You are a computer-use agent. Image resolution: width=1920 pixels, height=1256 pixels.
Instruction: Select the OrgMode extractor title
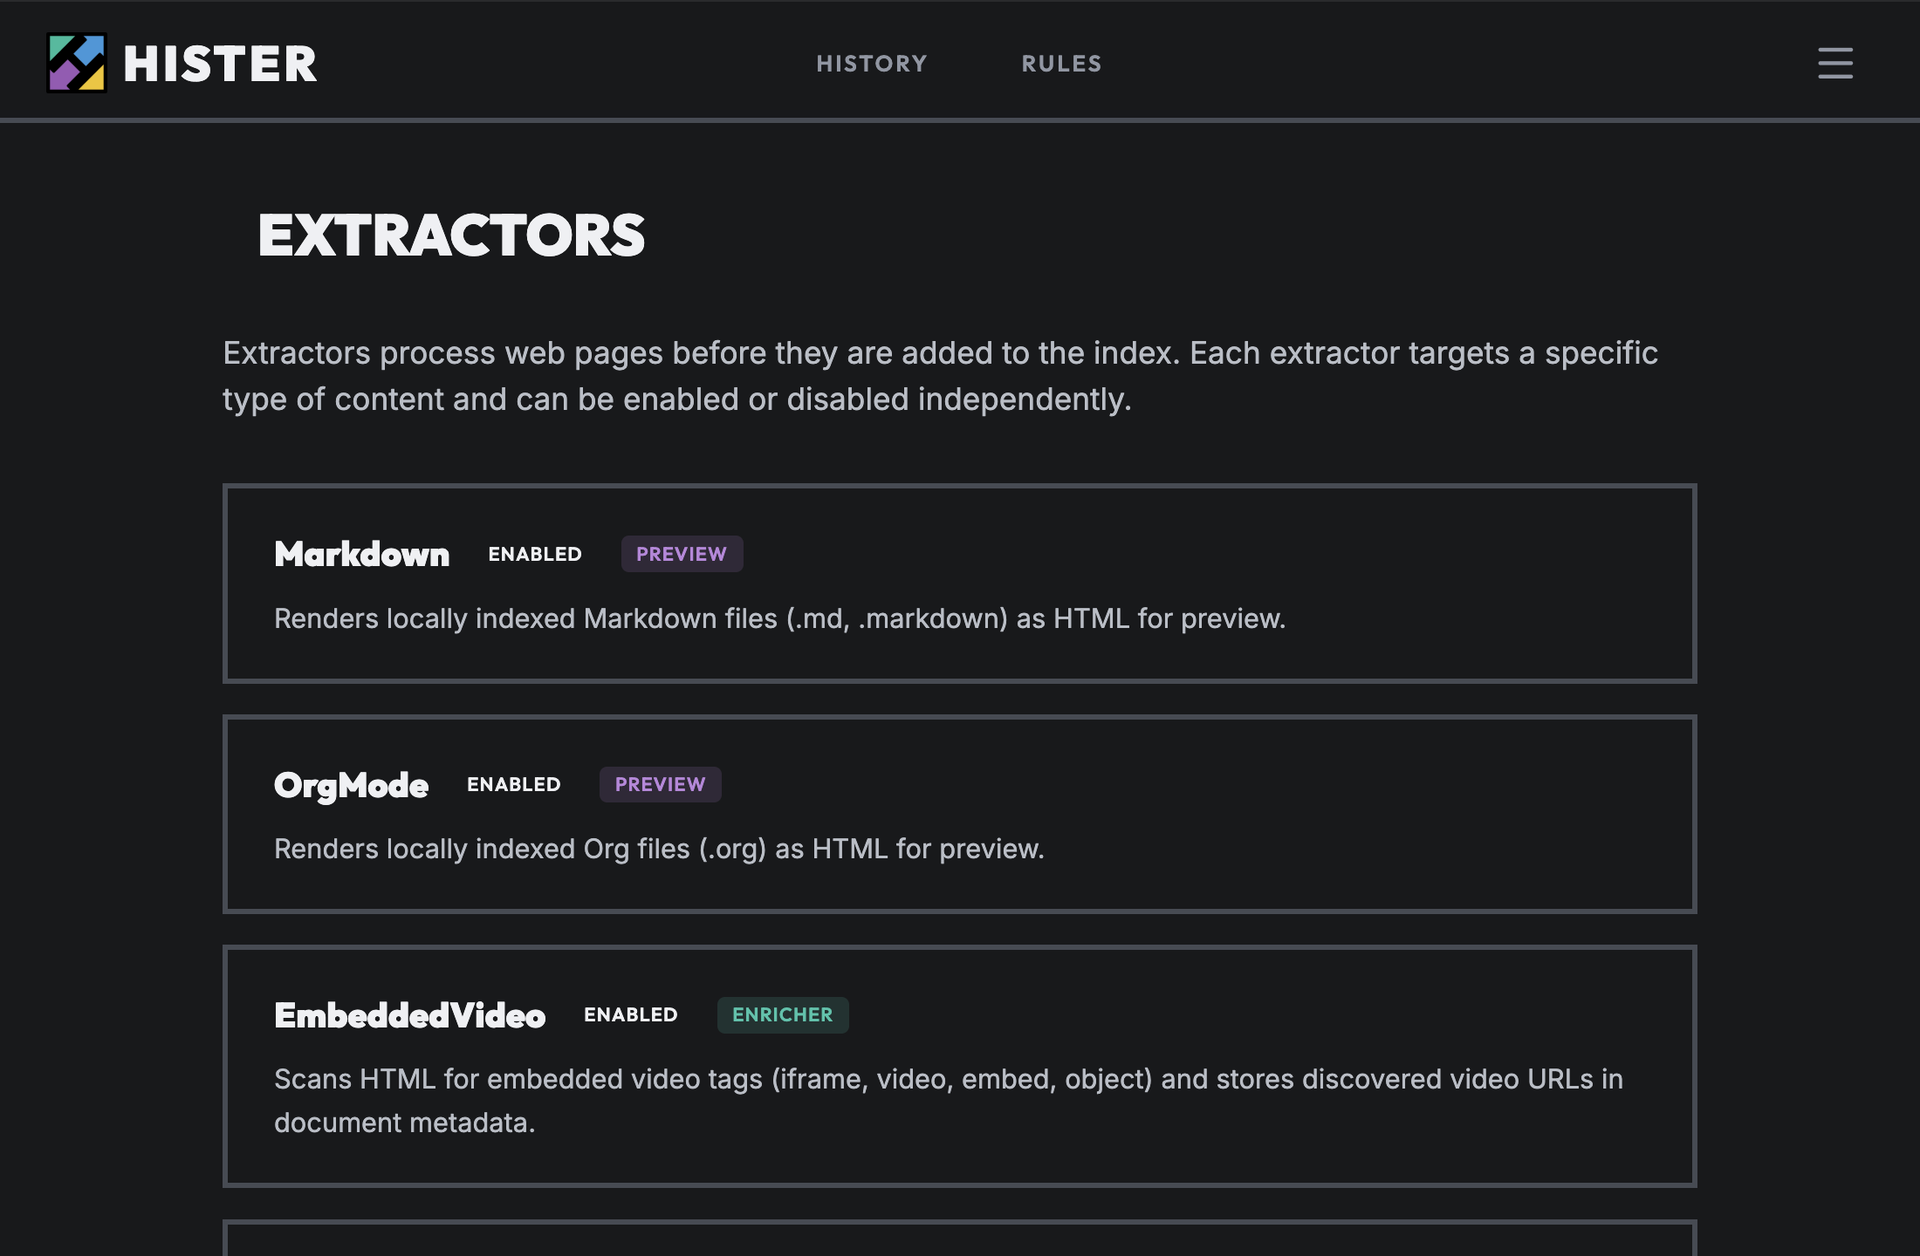[x=351, y=786]
